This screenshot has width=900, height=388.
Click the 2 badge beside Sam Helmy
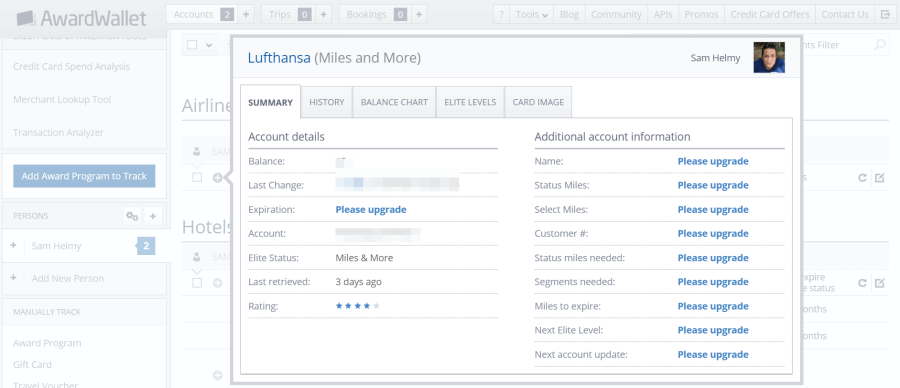(146, 246)
